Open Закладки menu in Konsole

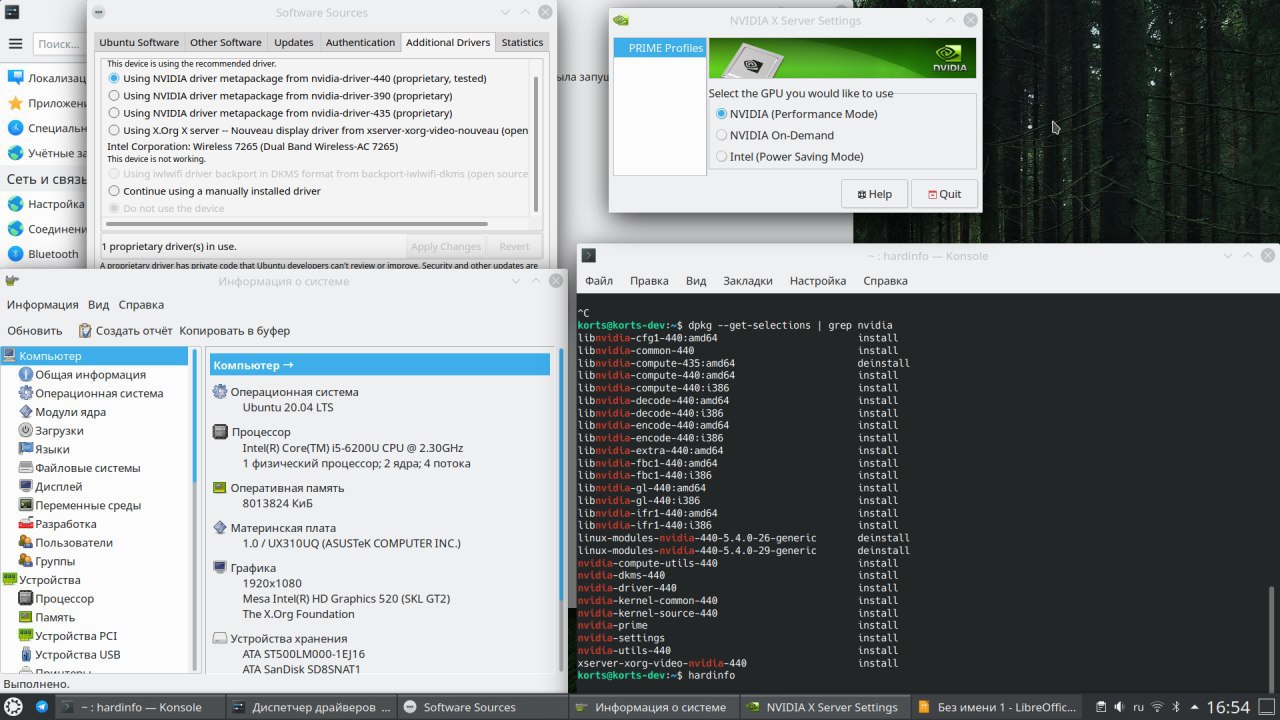coord(748,281)
